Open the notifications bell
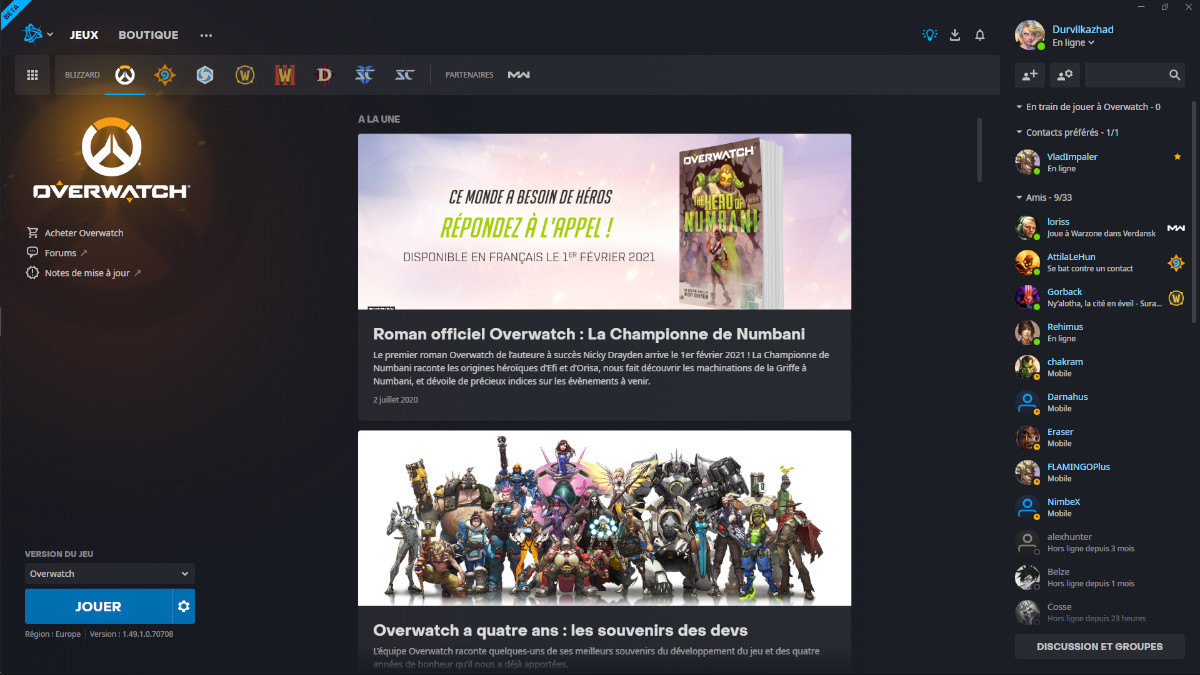This screenshot has height=675, width=1200. pyautogui.click(x=980, y=34)
